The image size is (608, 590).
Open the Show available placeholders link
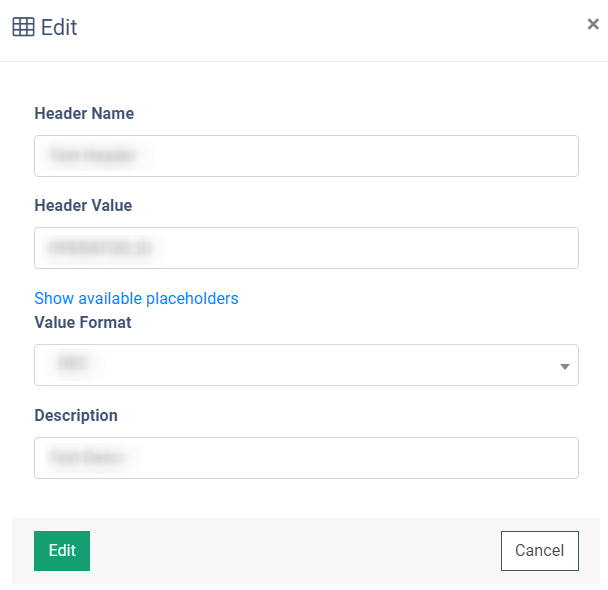(x=136, y=298)
